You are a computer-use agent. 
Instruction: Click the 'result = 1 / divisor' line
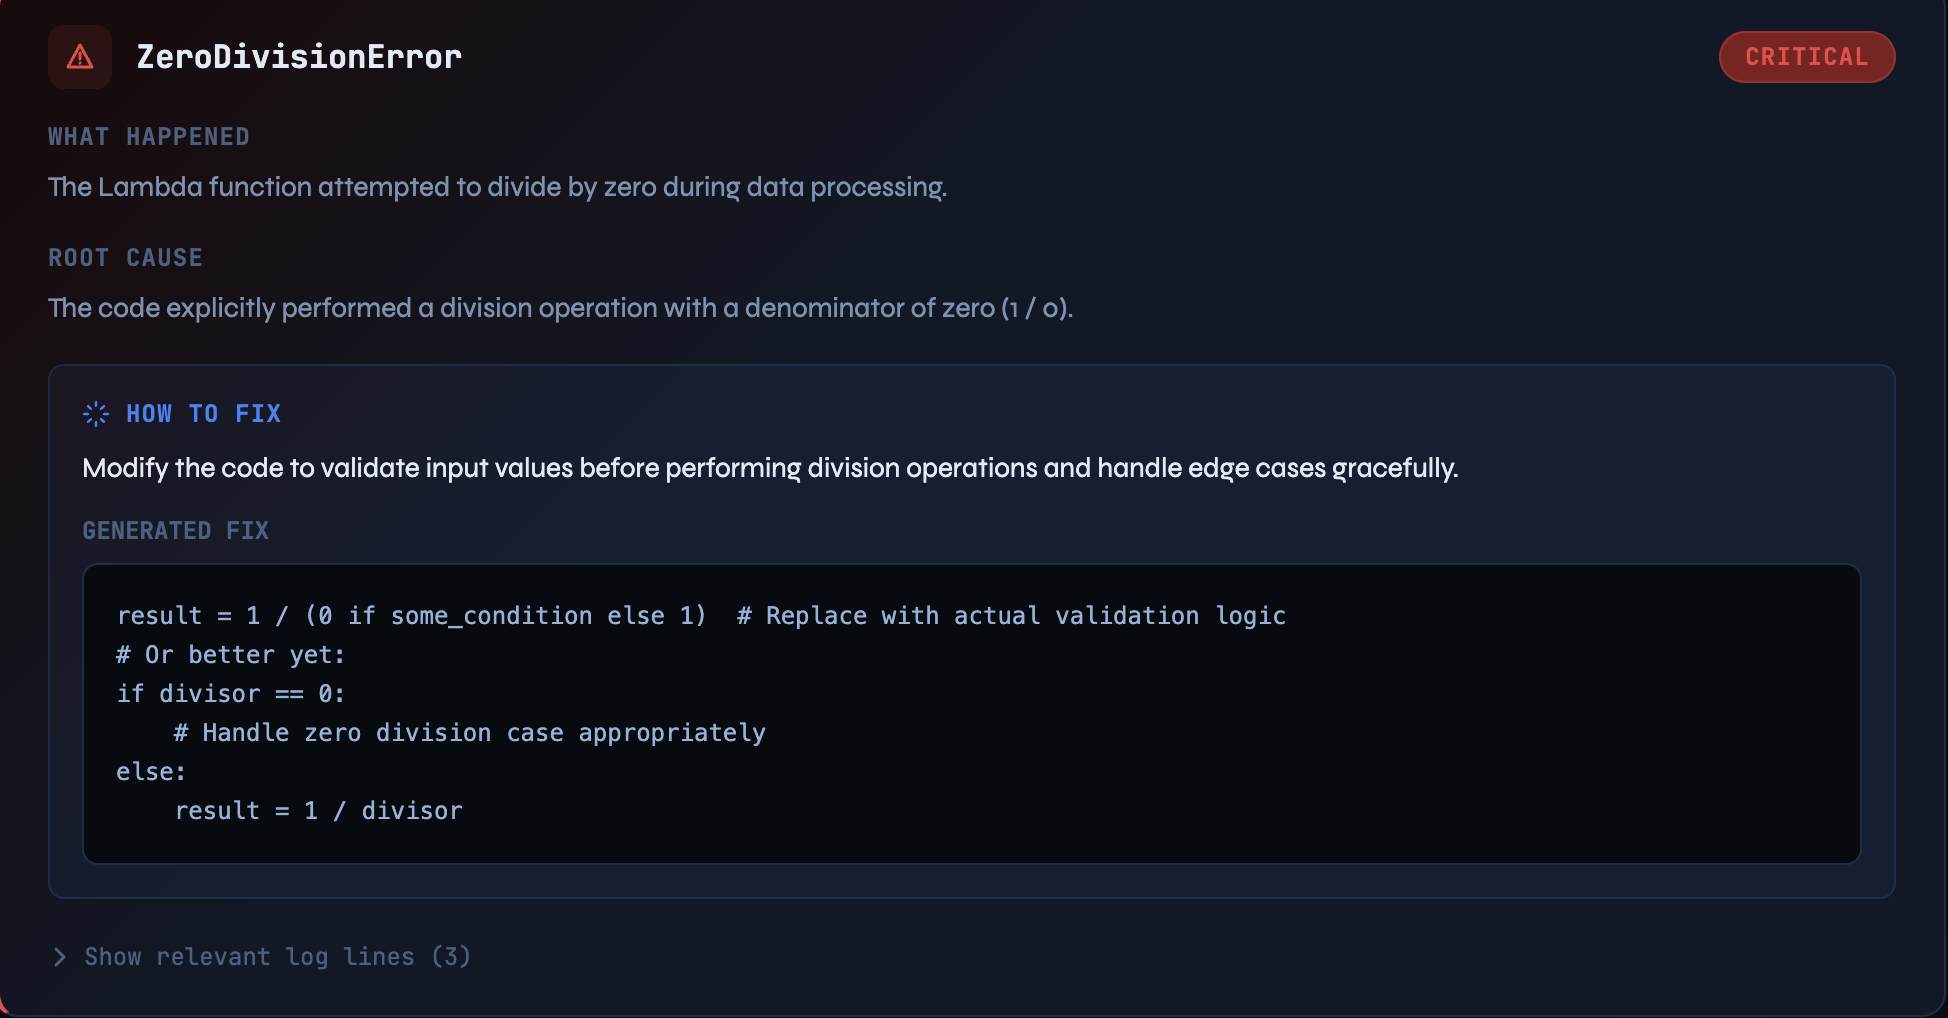click(318, 811)
